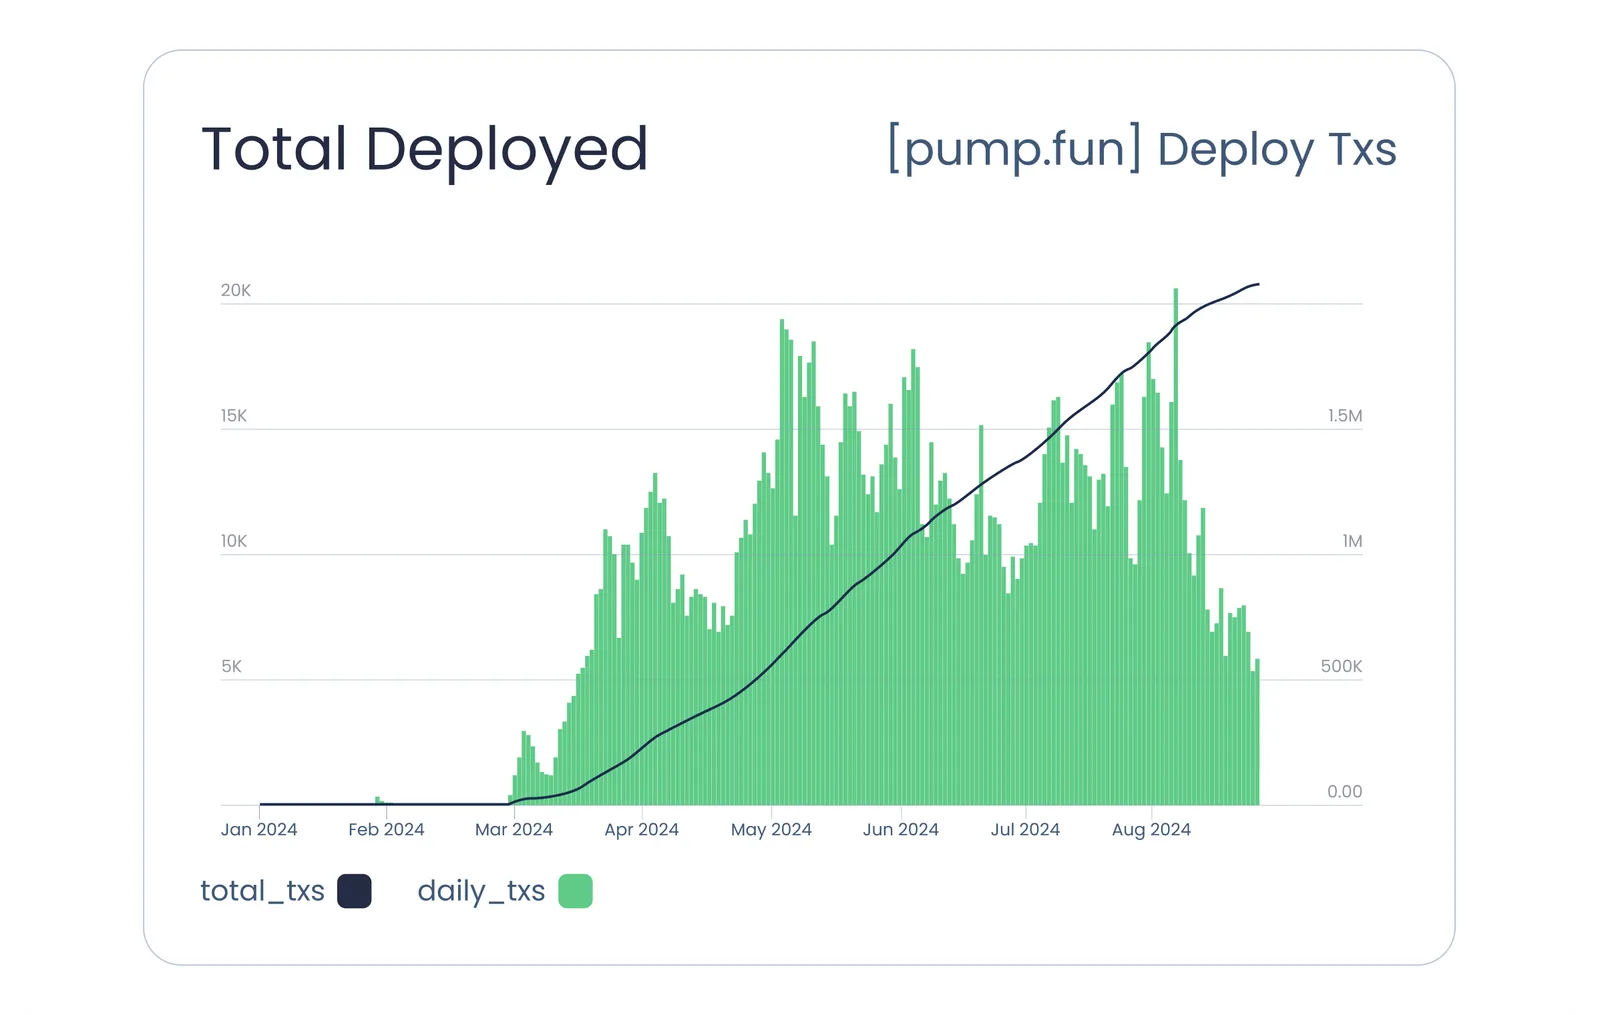Select the 'Mar 2024' x-axis label

click(514, 830)
